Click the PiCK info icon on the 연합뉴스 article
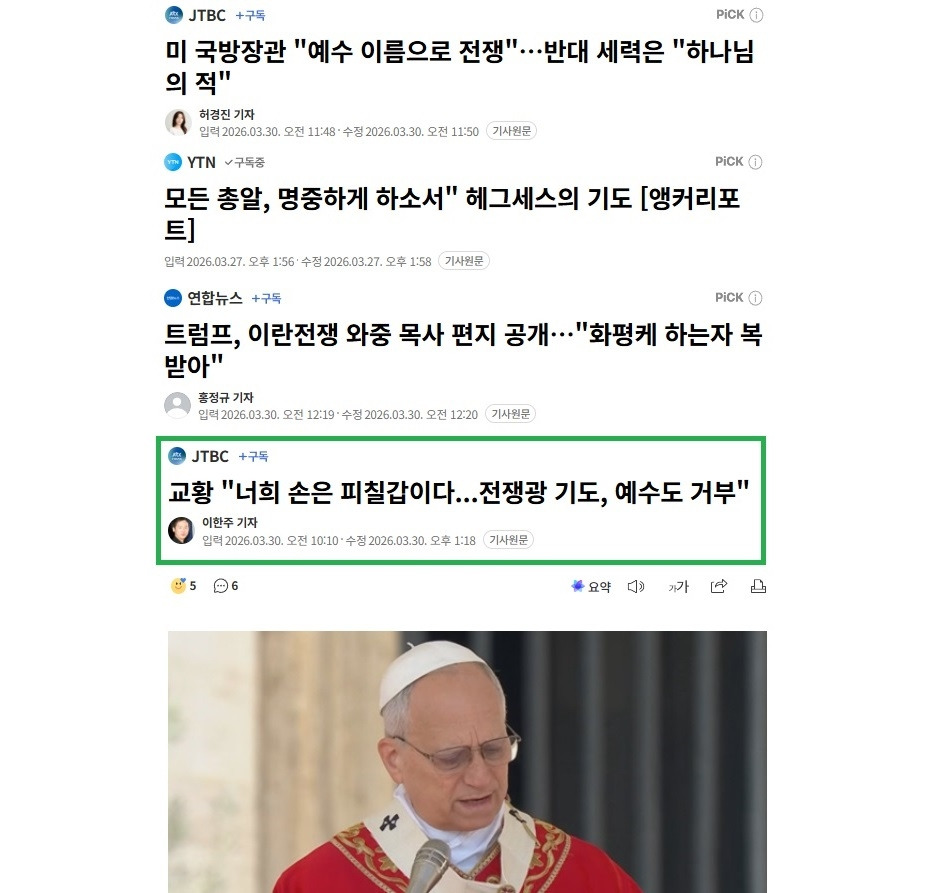The image size is (936, 893). [755, 298]
